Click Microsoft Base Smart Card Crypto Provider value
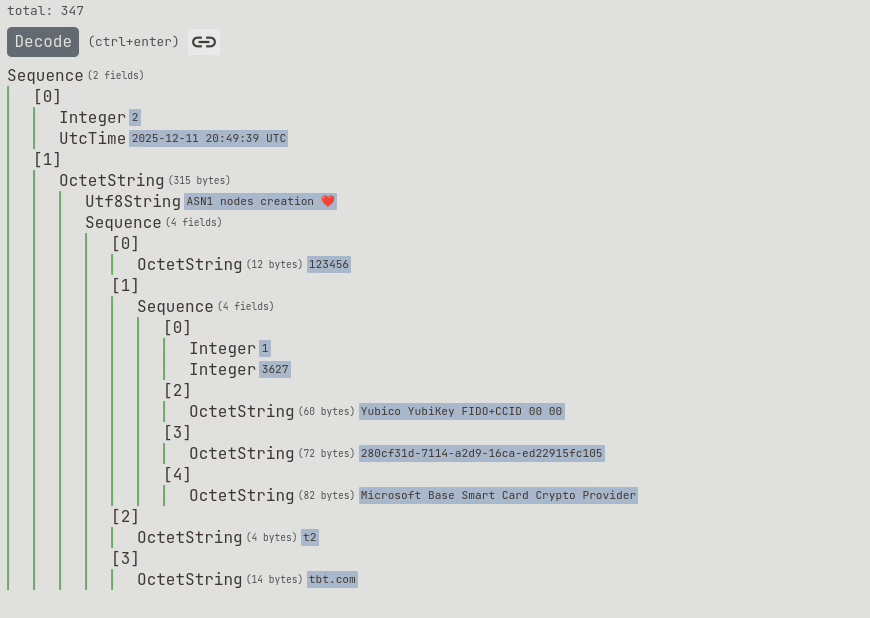This screenshot has width=870, height=618. tap(498, 496)
